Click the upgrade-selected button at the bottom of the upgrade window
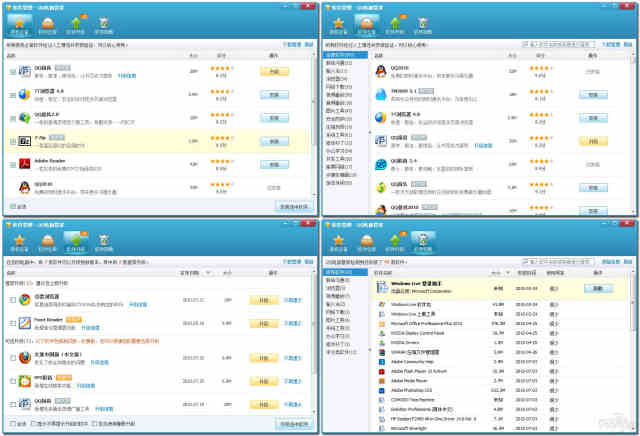This screenshot has width=640, height=436. pos(294,424)
